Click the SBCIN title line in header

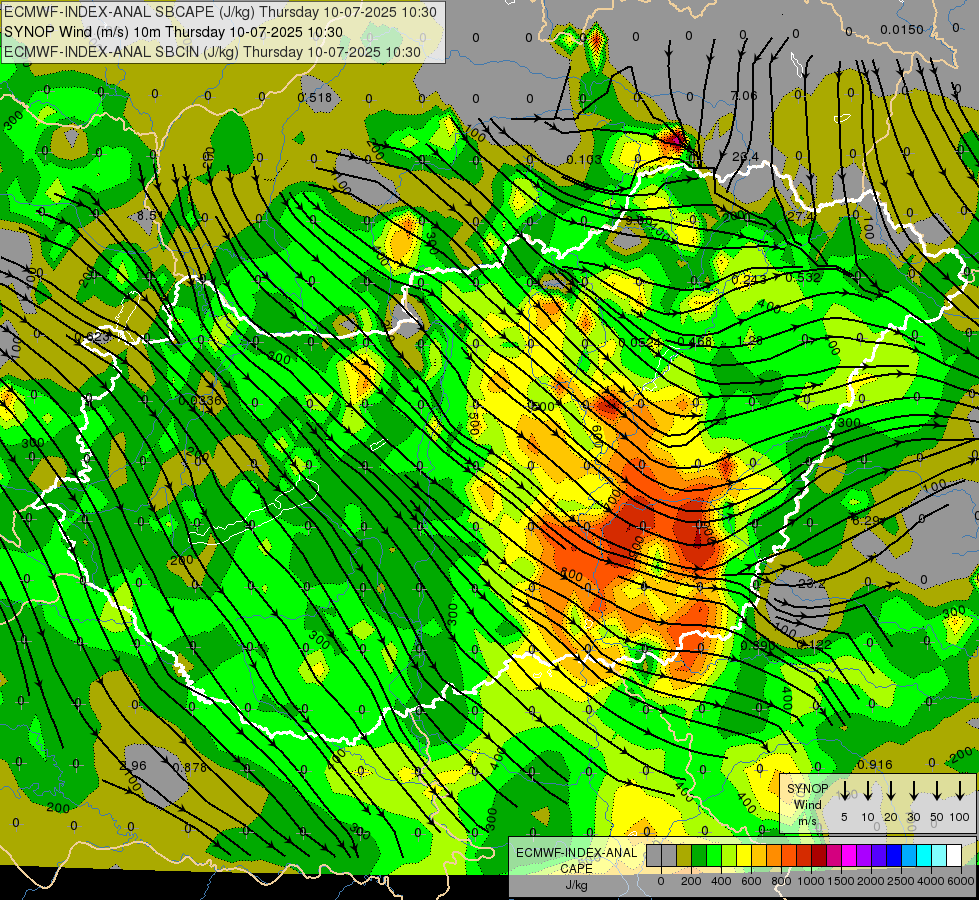click(x=212, y=52)
